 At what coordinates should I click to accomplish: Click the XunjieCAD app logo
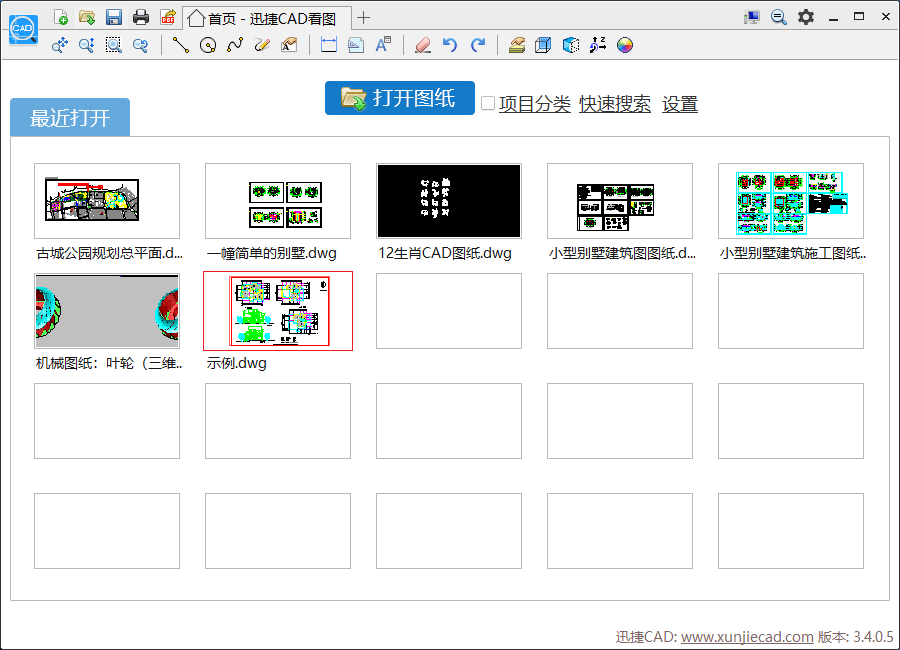(23, 29)
